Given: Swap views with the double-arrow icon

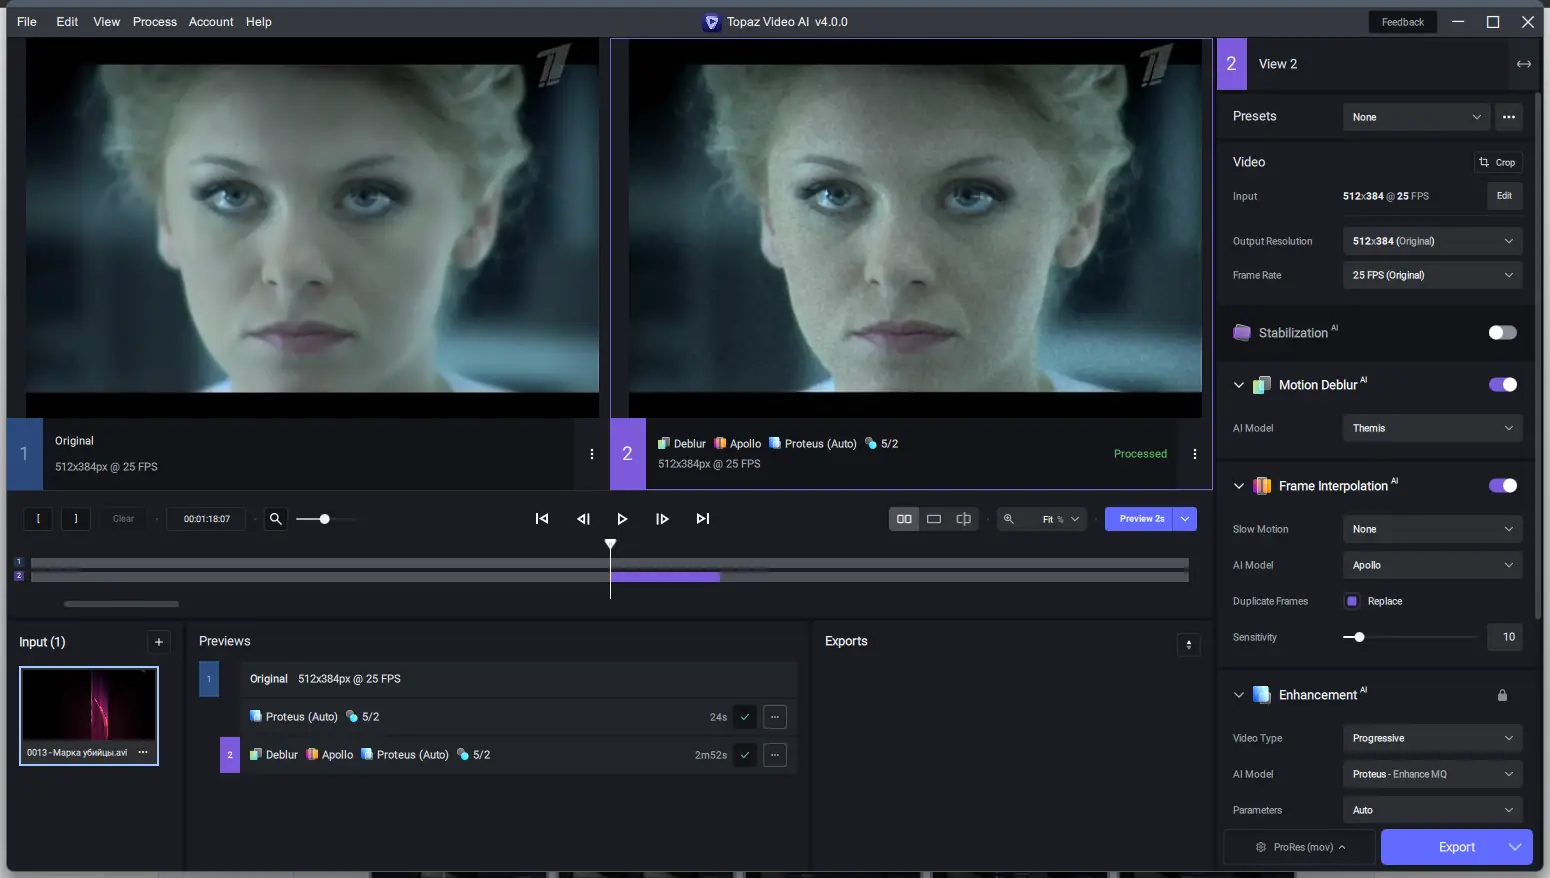Looking at the screenshot, I should point(1524,64).
